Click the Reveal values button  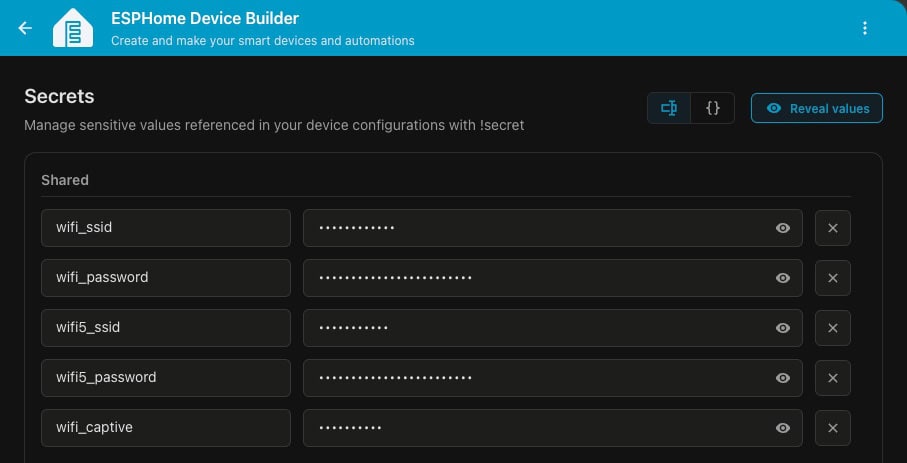(817, 108)
